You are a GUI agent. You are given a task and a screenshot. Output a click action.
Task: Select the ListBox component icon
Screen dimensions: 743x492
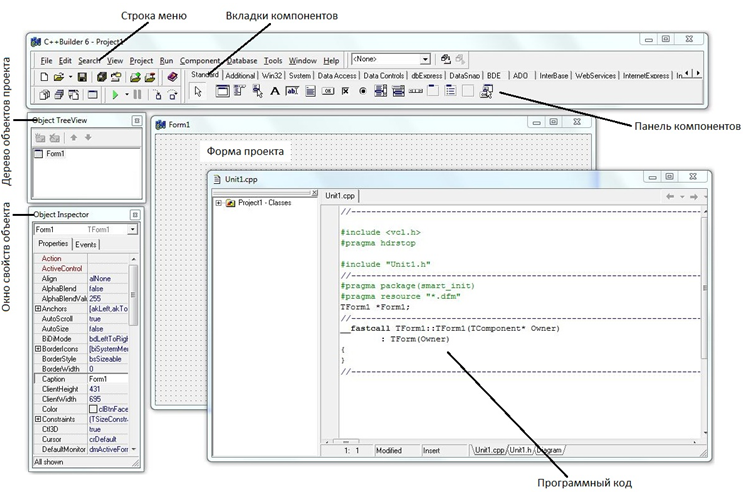381,91
